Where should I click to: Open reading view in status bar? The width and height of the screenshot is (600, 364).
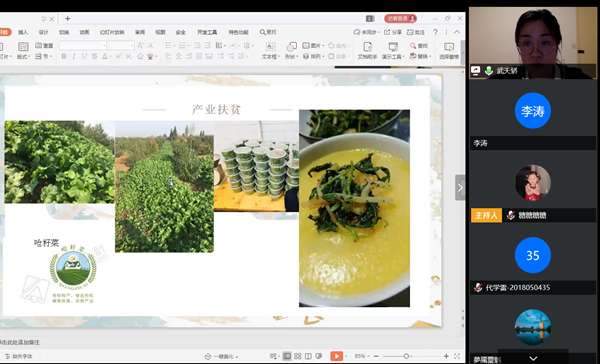coord(308,356)
